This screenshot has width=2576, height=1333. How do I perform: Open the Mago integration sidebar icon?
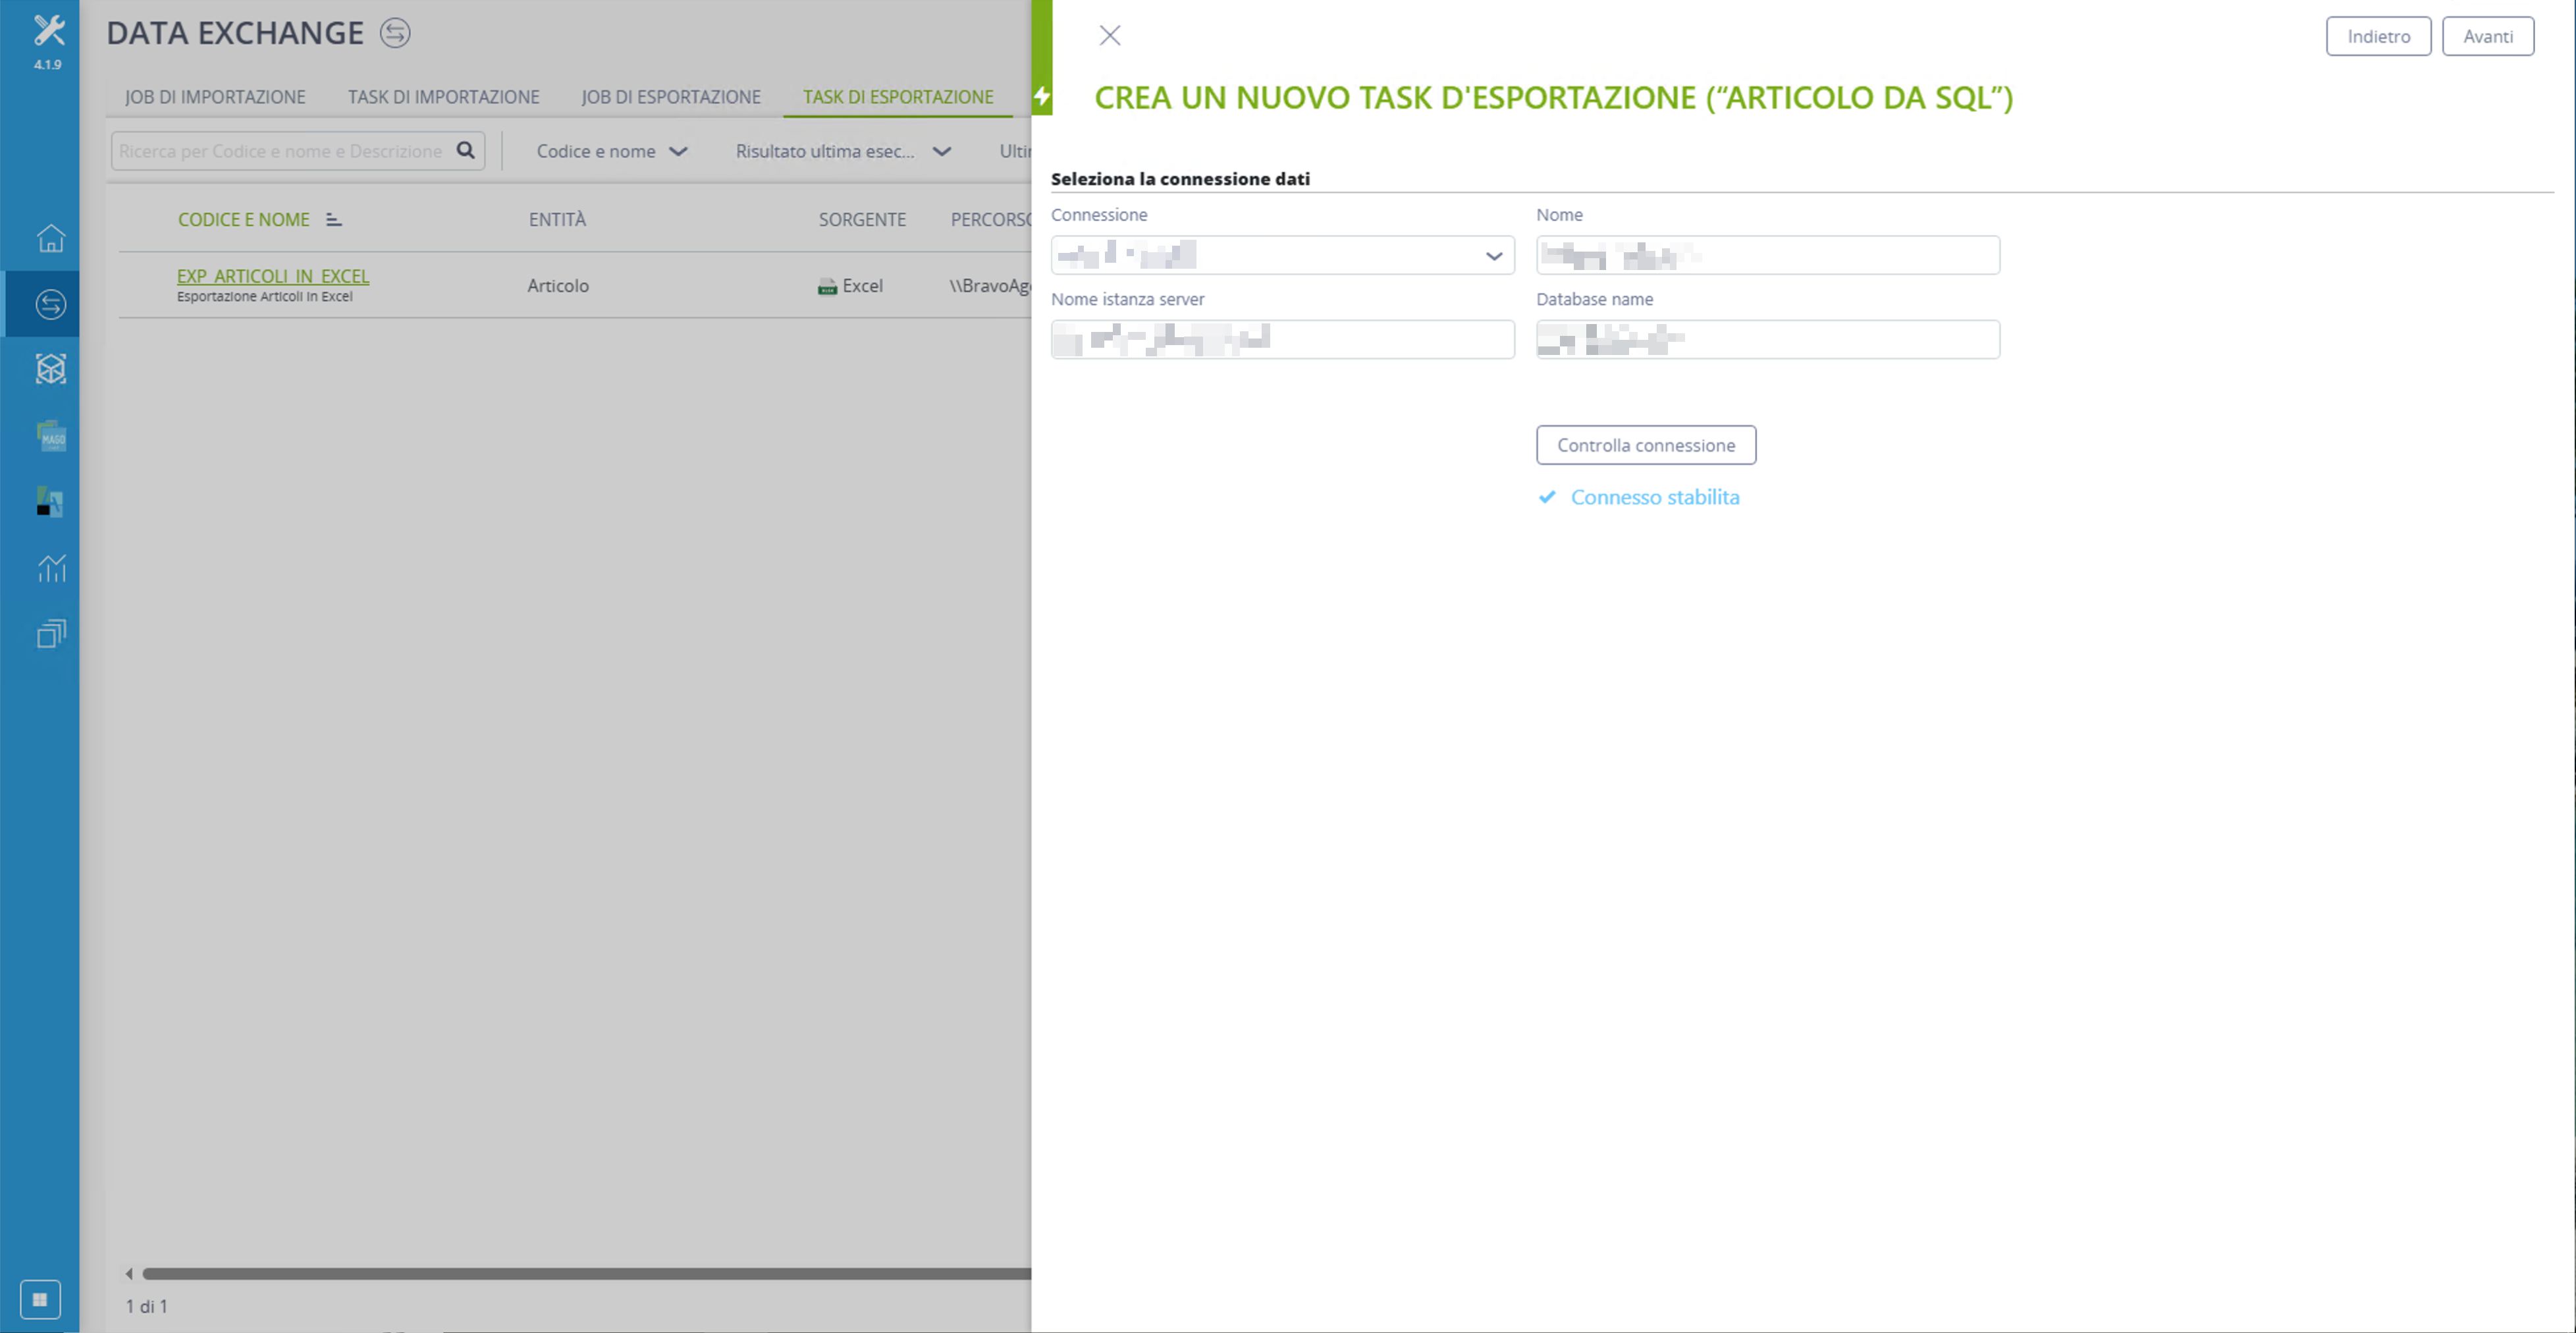[51, 436]
